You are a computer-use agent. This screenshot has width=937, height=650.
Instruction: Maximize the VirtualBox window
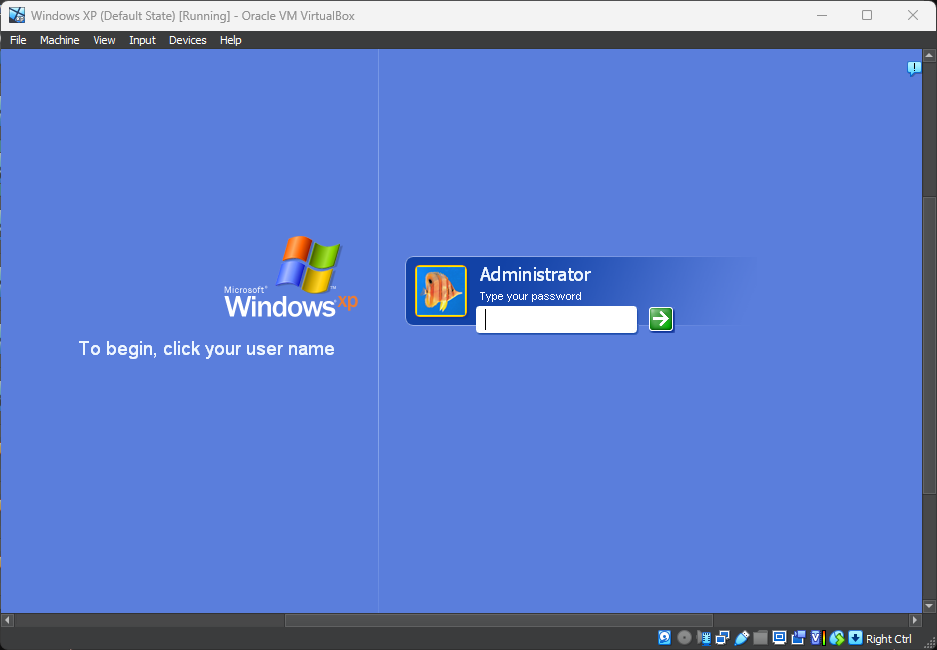pos(867,16)
